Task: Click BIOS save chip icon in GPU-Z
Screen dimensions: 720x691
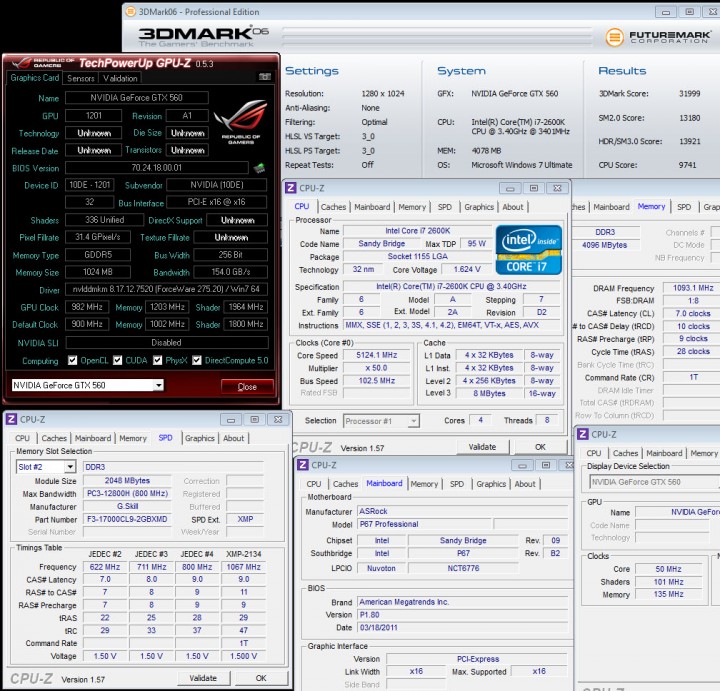Action: pos(259,168)
